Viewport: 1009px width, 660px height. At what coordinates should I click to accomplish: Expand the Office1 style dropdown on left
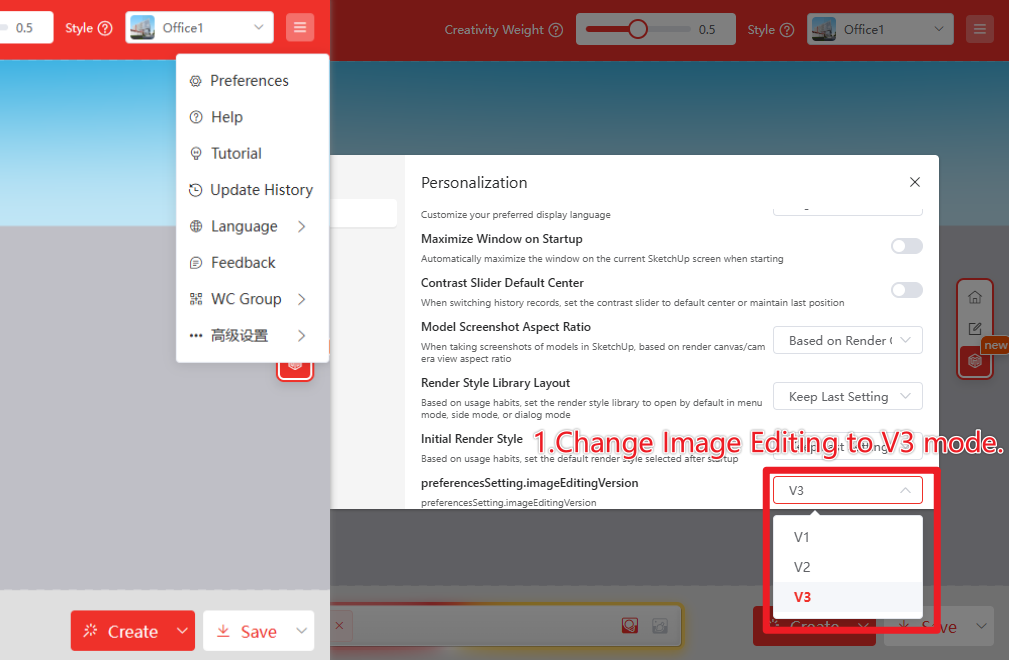pyautogui.click(x=199, y=28)
